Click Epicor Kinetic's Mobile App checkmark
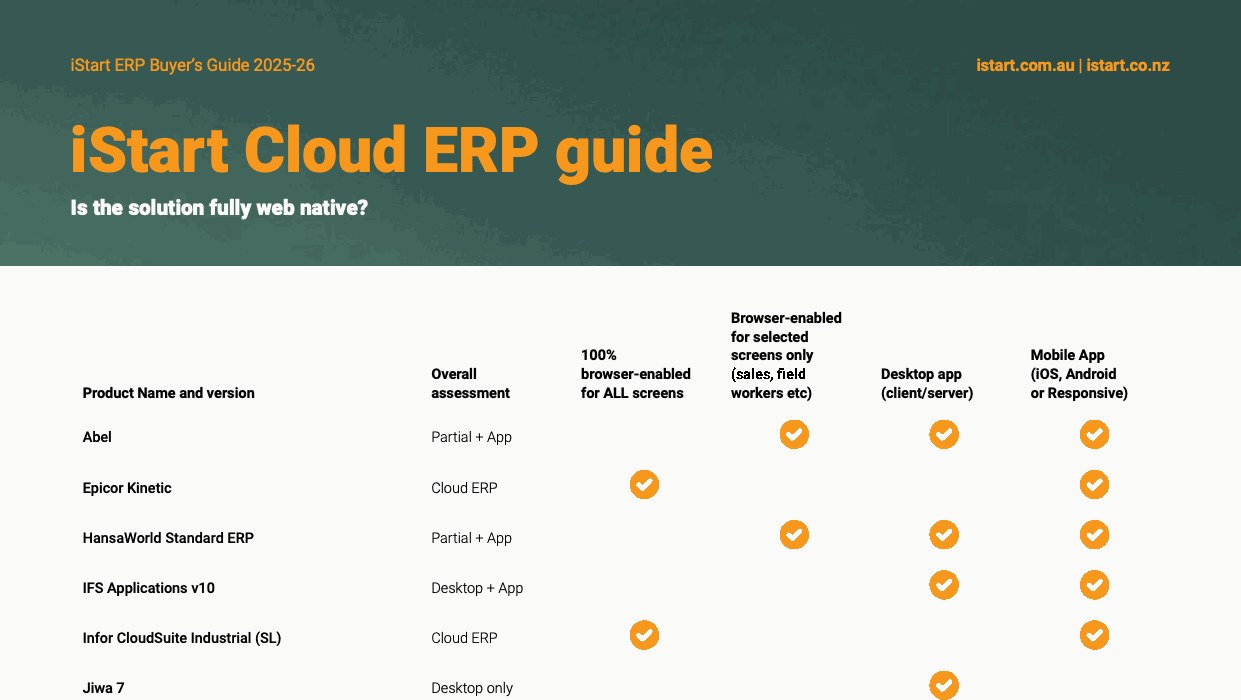1241x700 pixels. click(x=1094, y=485)
